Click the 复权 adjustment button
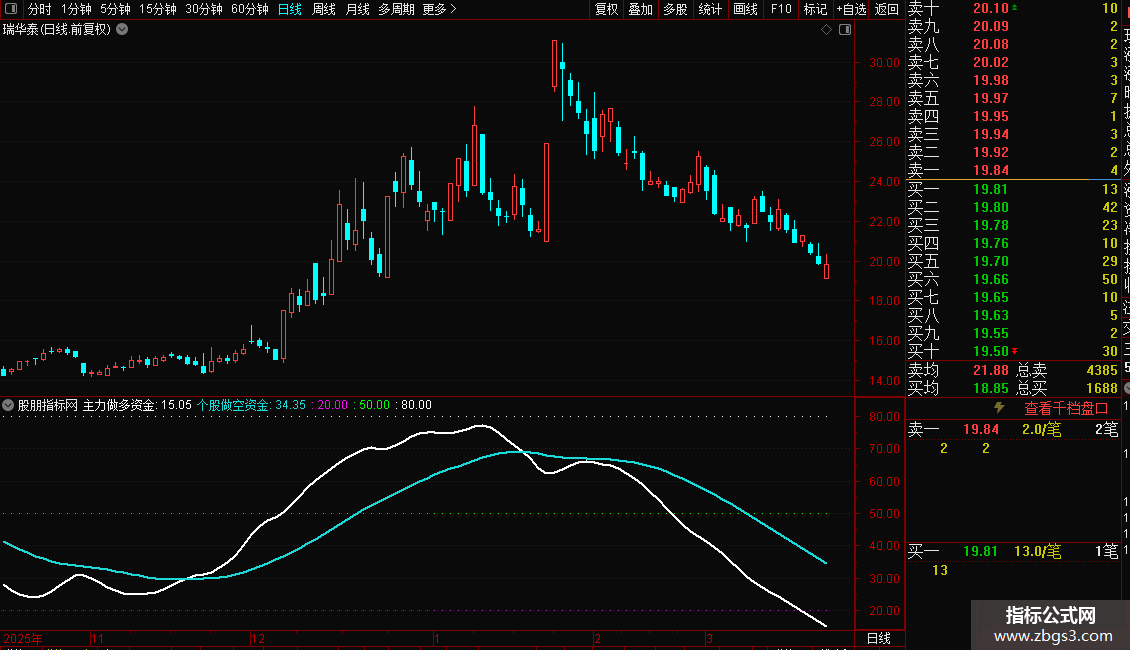 (x=607, y=9)
